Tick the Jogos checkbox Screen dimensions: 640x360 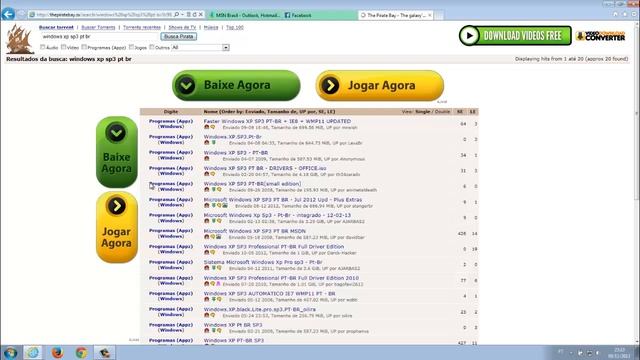pyautogui.click(x=131, y=47)
